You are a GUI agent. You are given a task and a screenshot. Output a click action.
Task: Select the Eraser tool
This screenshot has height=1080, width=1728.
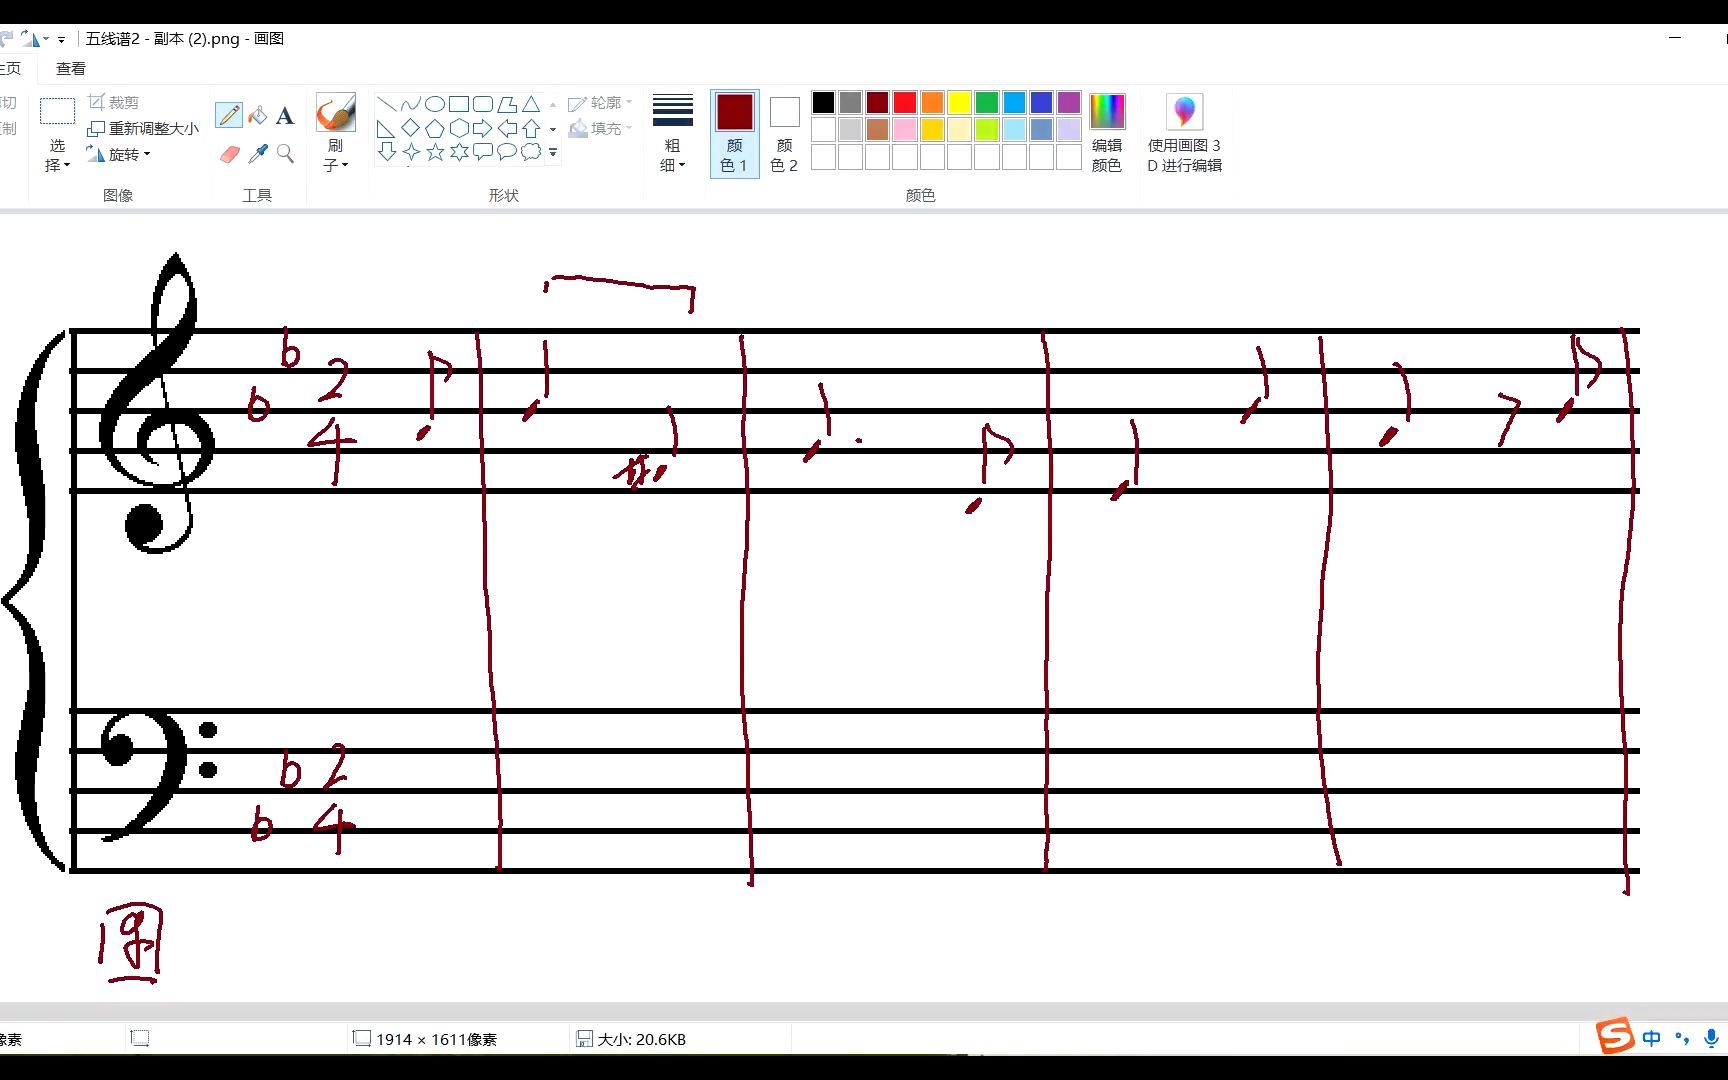point(229,154)
